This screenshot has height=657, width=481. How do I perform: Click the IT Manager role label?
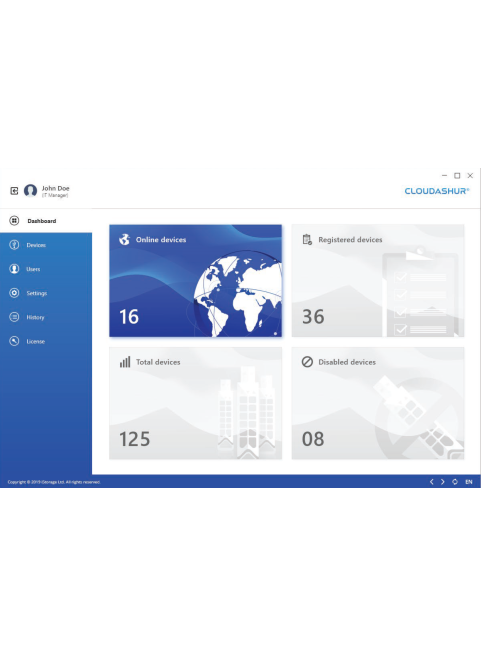[55, 195]
